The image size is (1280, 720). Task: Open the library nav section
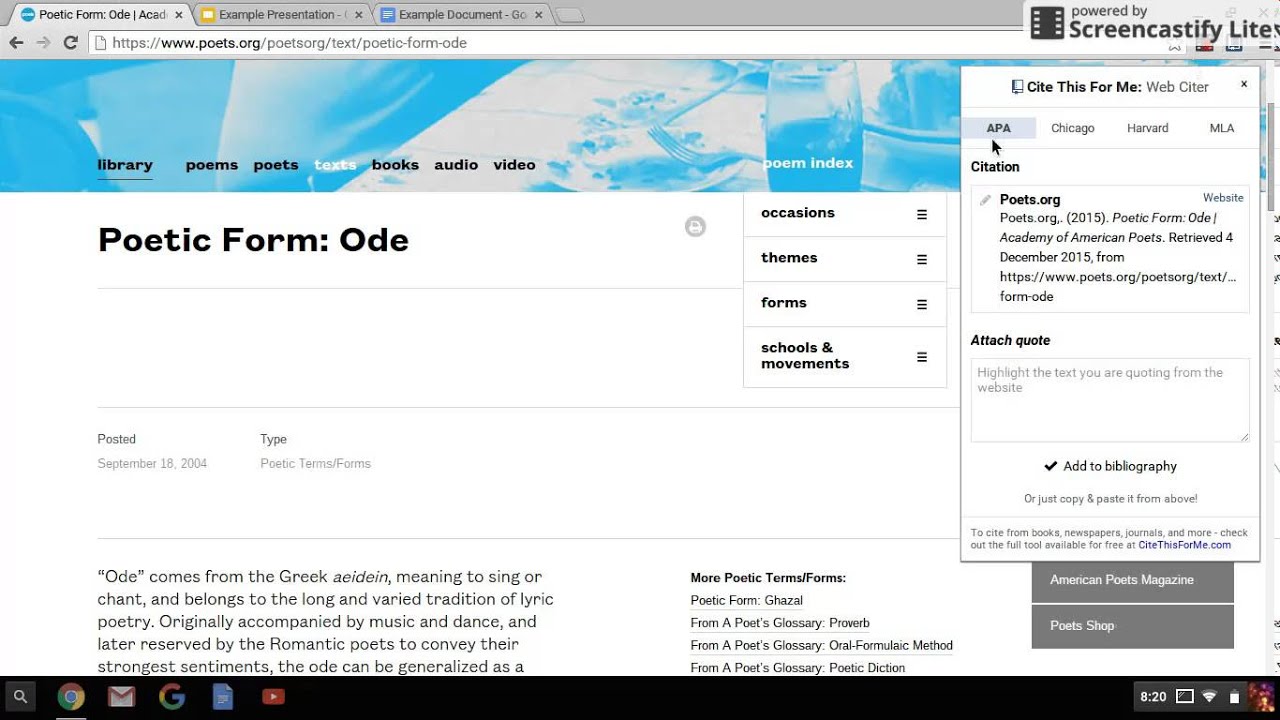click(x=125, y=165)
